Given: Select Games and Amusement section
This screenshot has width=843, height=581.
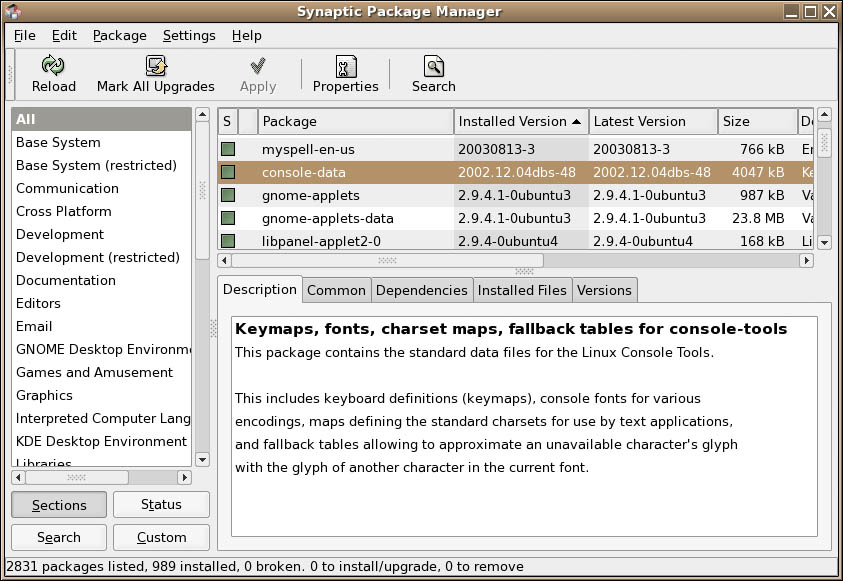Looking at the screenshot, I should (x=102, y=372).
